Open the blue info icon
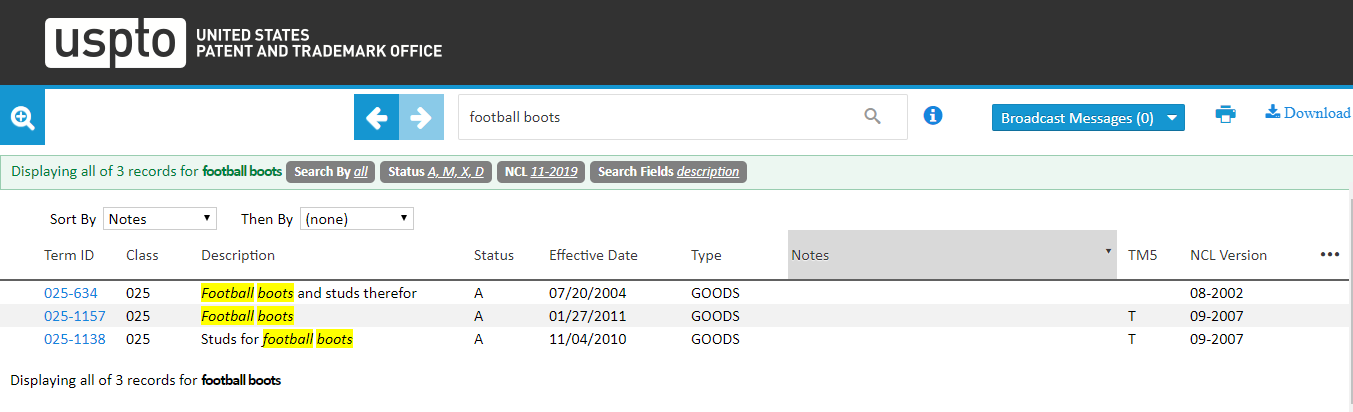This screenshot has width=1353, height=412. tap(933, 116)
